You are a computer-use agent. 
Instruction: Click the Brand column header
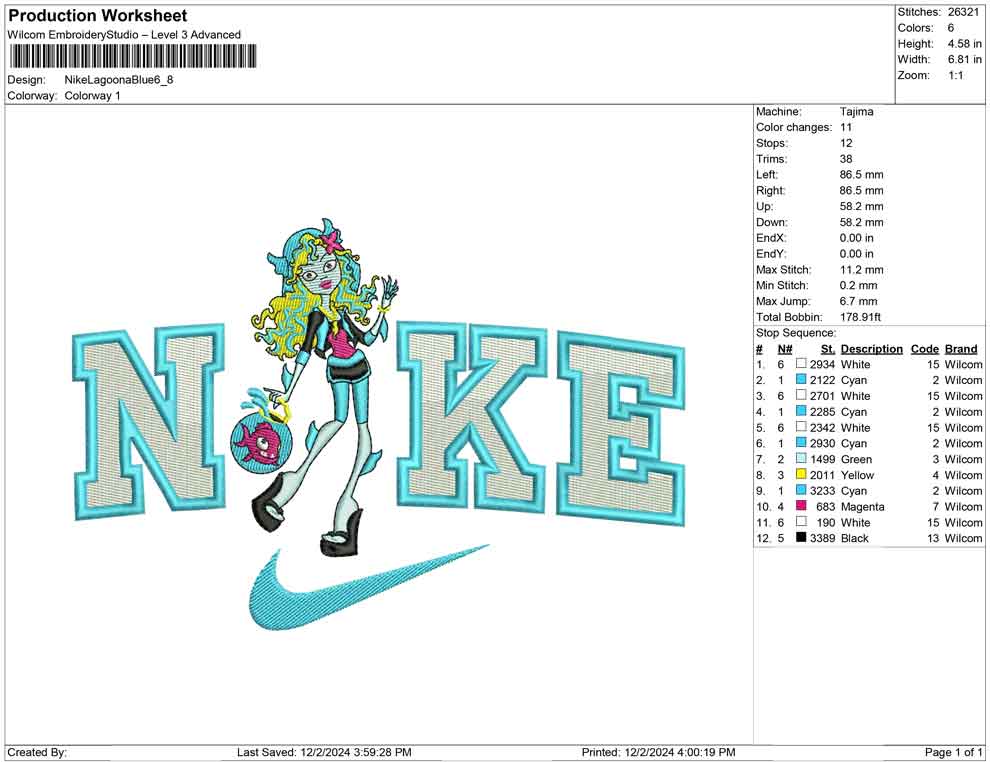pos(961,348)
